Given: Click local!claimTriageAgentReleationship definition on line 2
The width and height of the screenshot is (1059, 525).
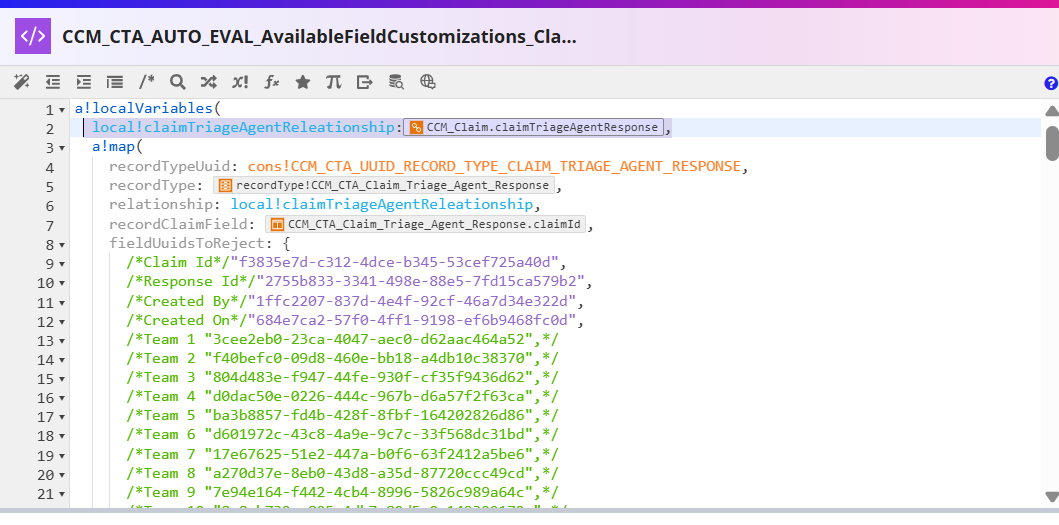Looking at the screenshot, I should click(x=244, y=127).
